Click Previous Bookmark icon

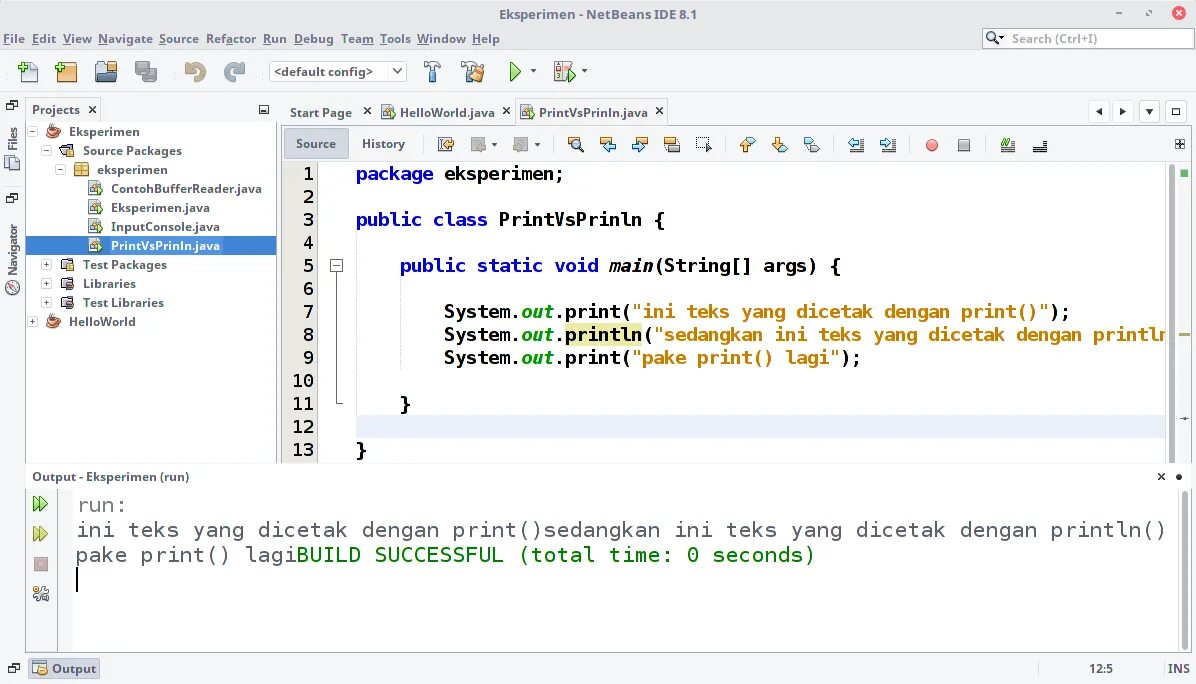point(748,144)
